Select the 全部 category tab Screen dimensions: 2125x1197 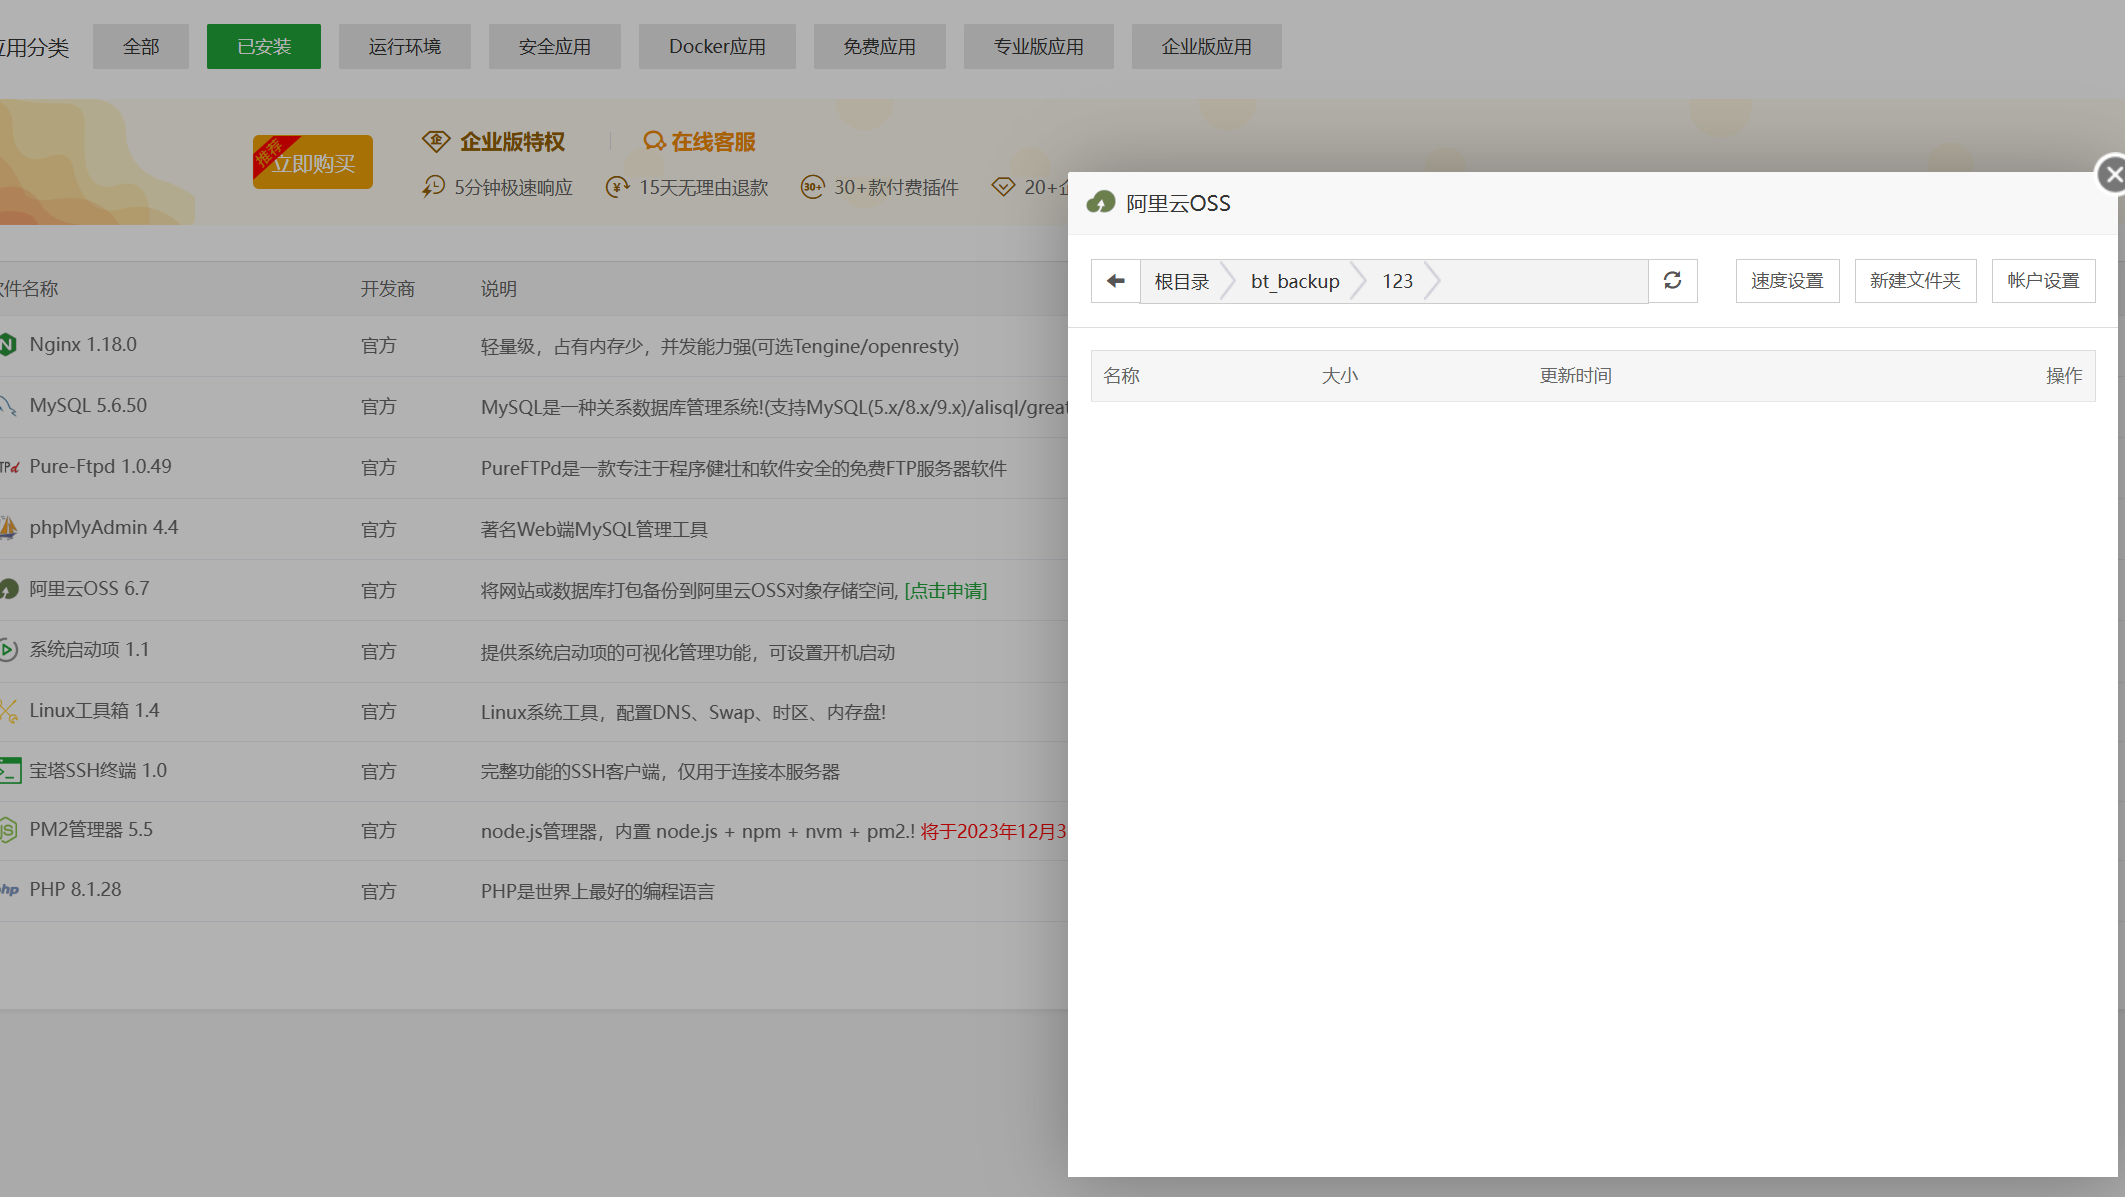coord(141,47)
